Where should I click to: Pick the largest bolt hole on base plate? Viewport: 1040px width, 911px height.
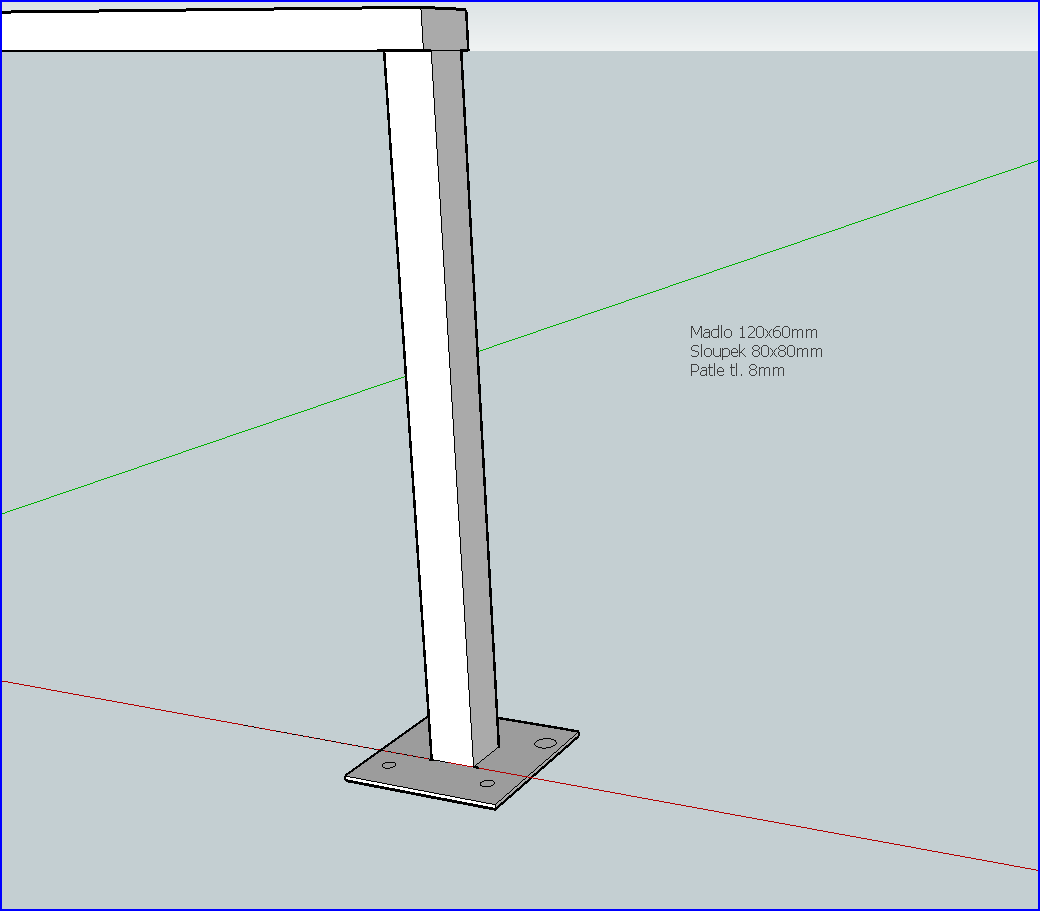(545, 743)
